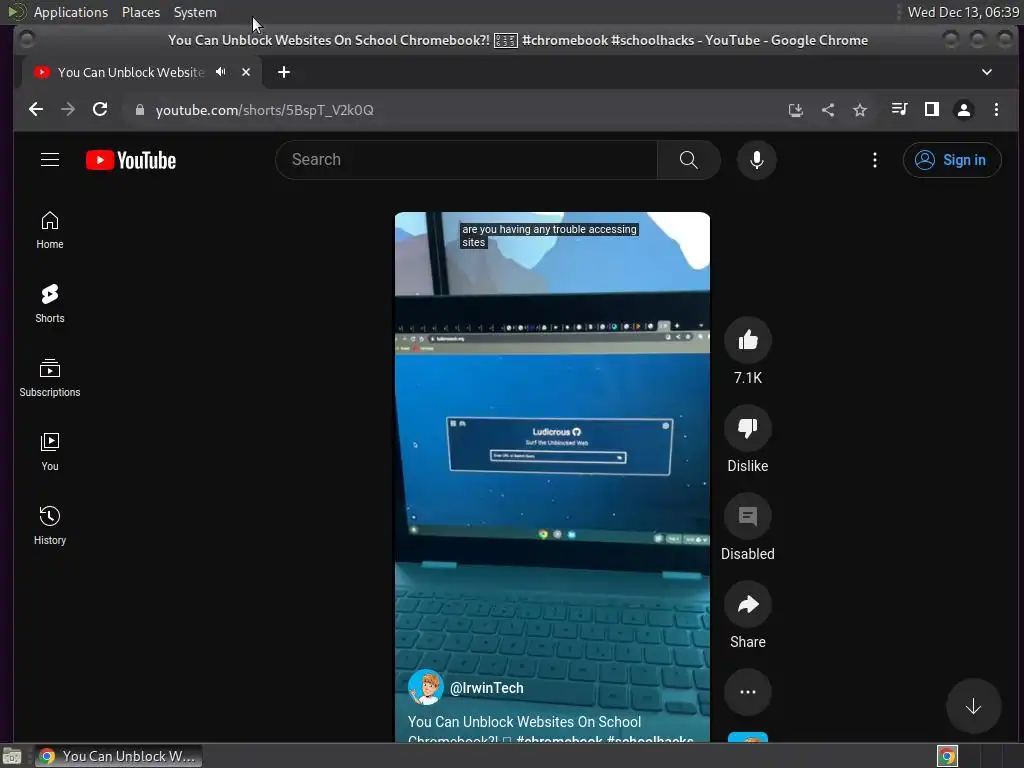This screenshot has height=768, width=1024.
Task: Toggle Chrome side panel
Action: (932, 110)
